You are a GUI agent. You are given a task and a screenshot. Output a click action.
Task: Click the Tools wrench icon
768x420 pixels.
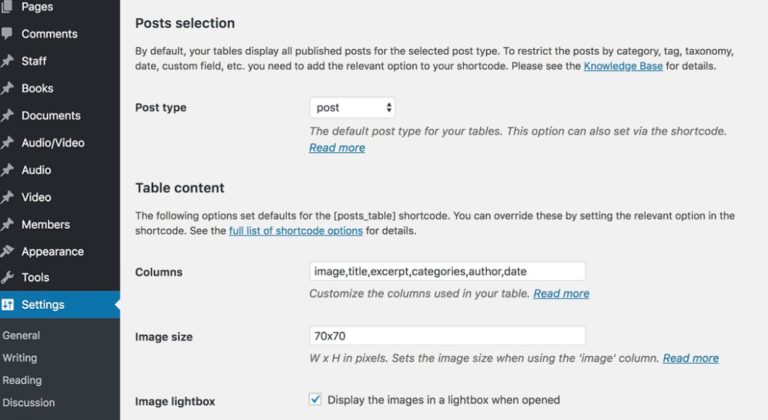7,277
